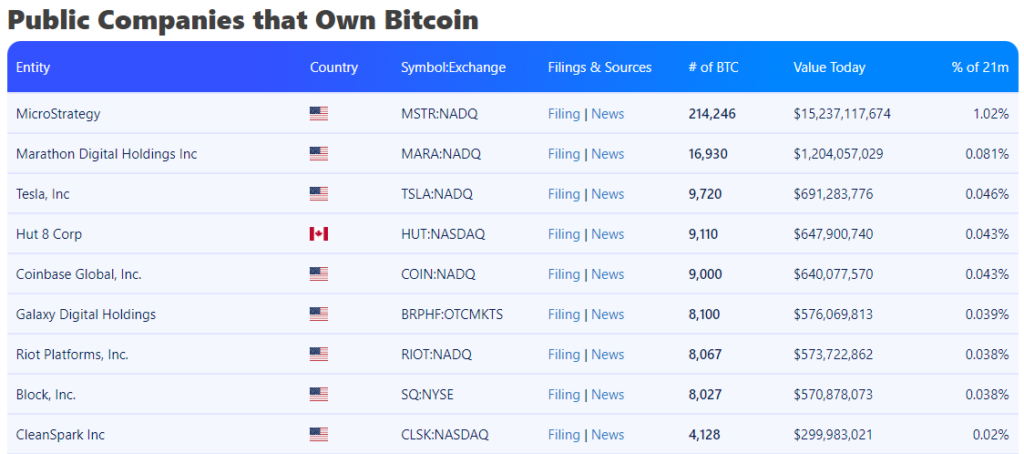The image size is (1024, 454).
Task: Open News link for Coinbase Global
Action: pos(607,274)
